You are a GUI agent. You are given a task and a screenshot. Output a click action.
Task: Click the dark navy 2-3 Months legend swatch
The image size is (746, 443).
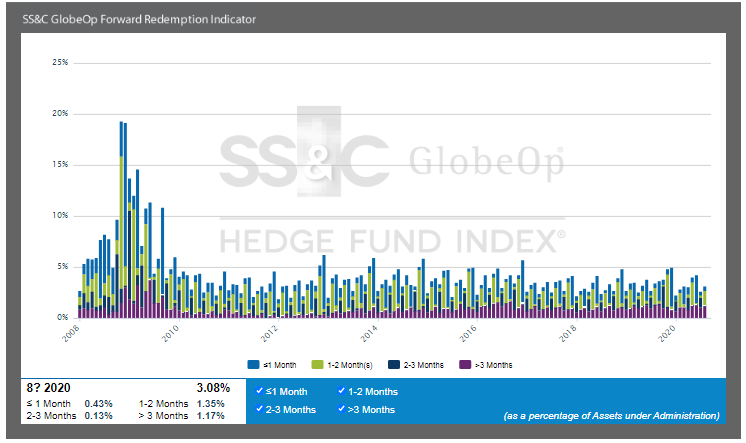click(394, 365)
